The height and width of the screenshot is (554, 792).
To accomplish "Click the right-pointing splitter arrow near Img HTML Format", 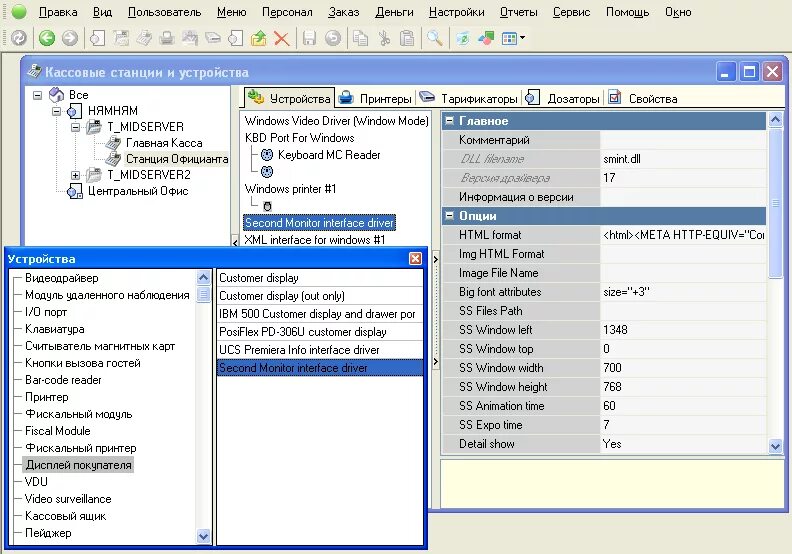I will click(x=436, y=259).
